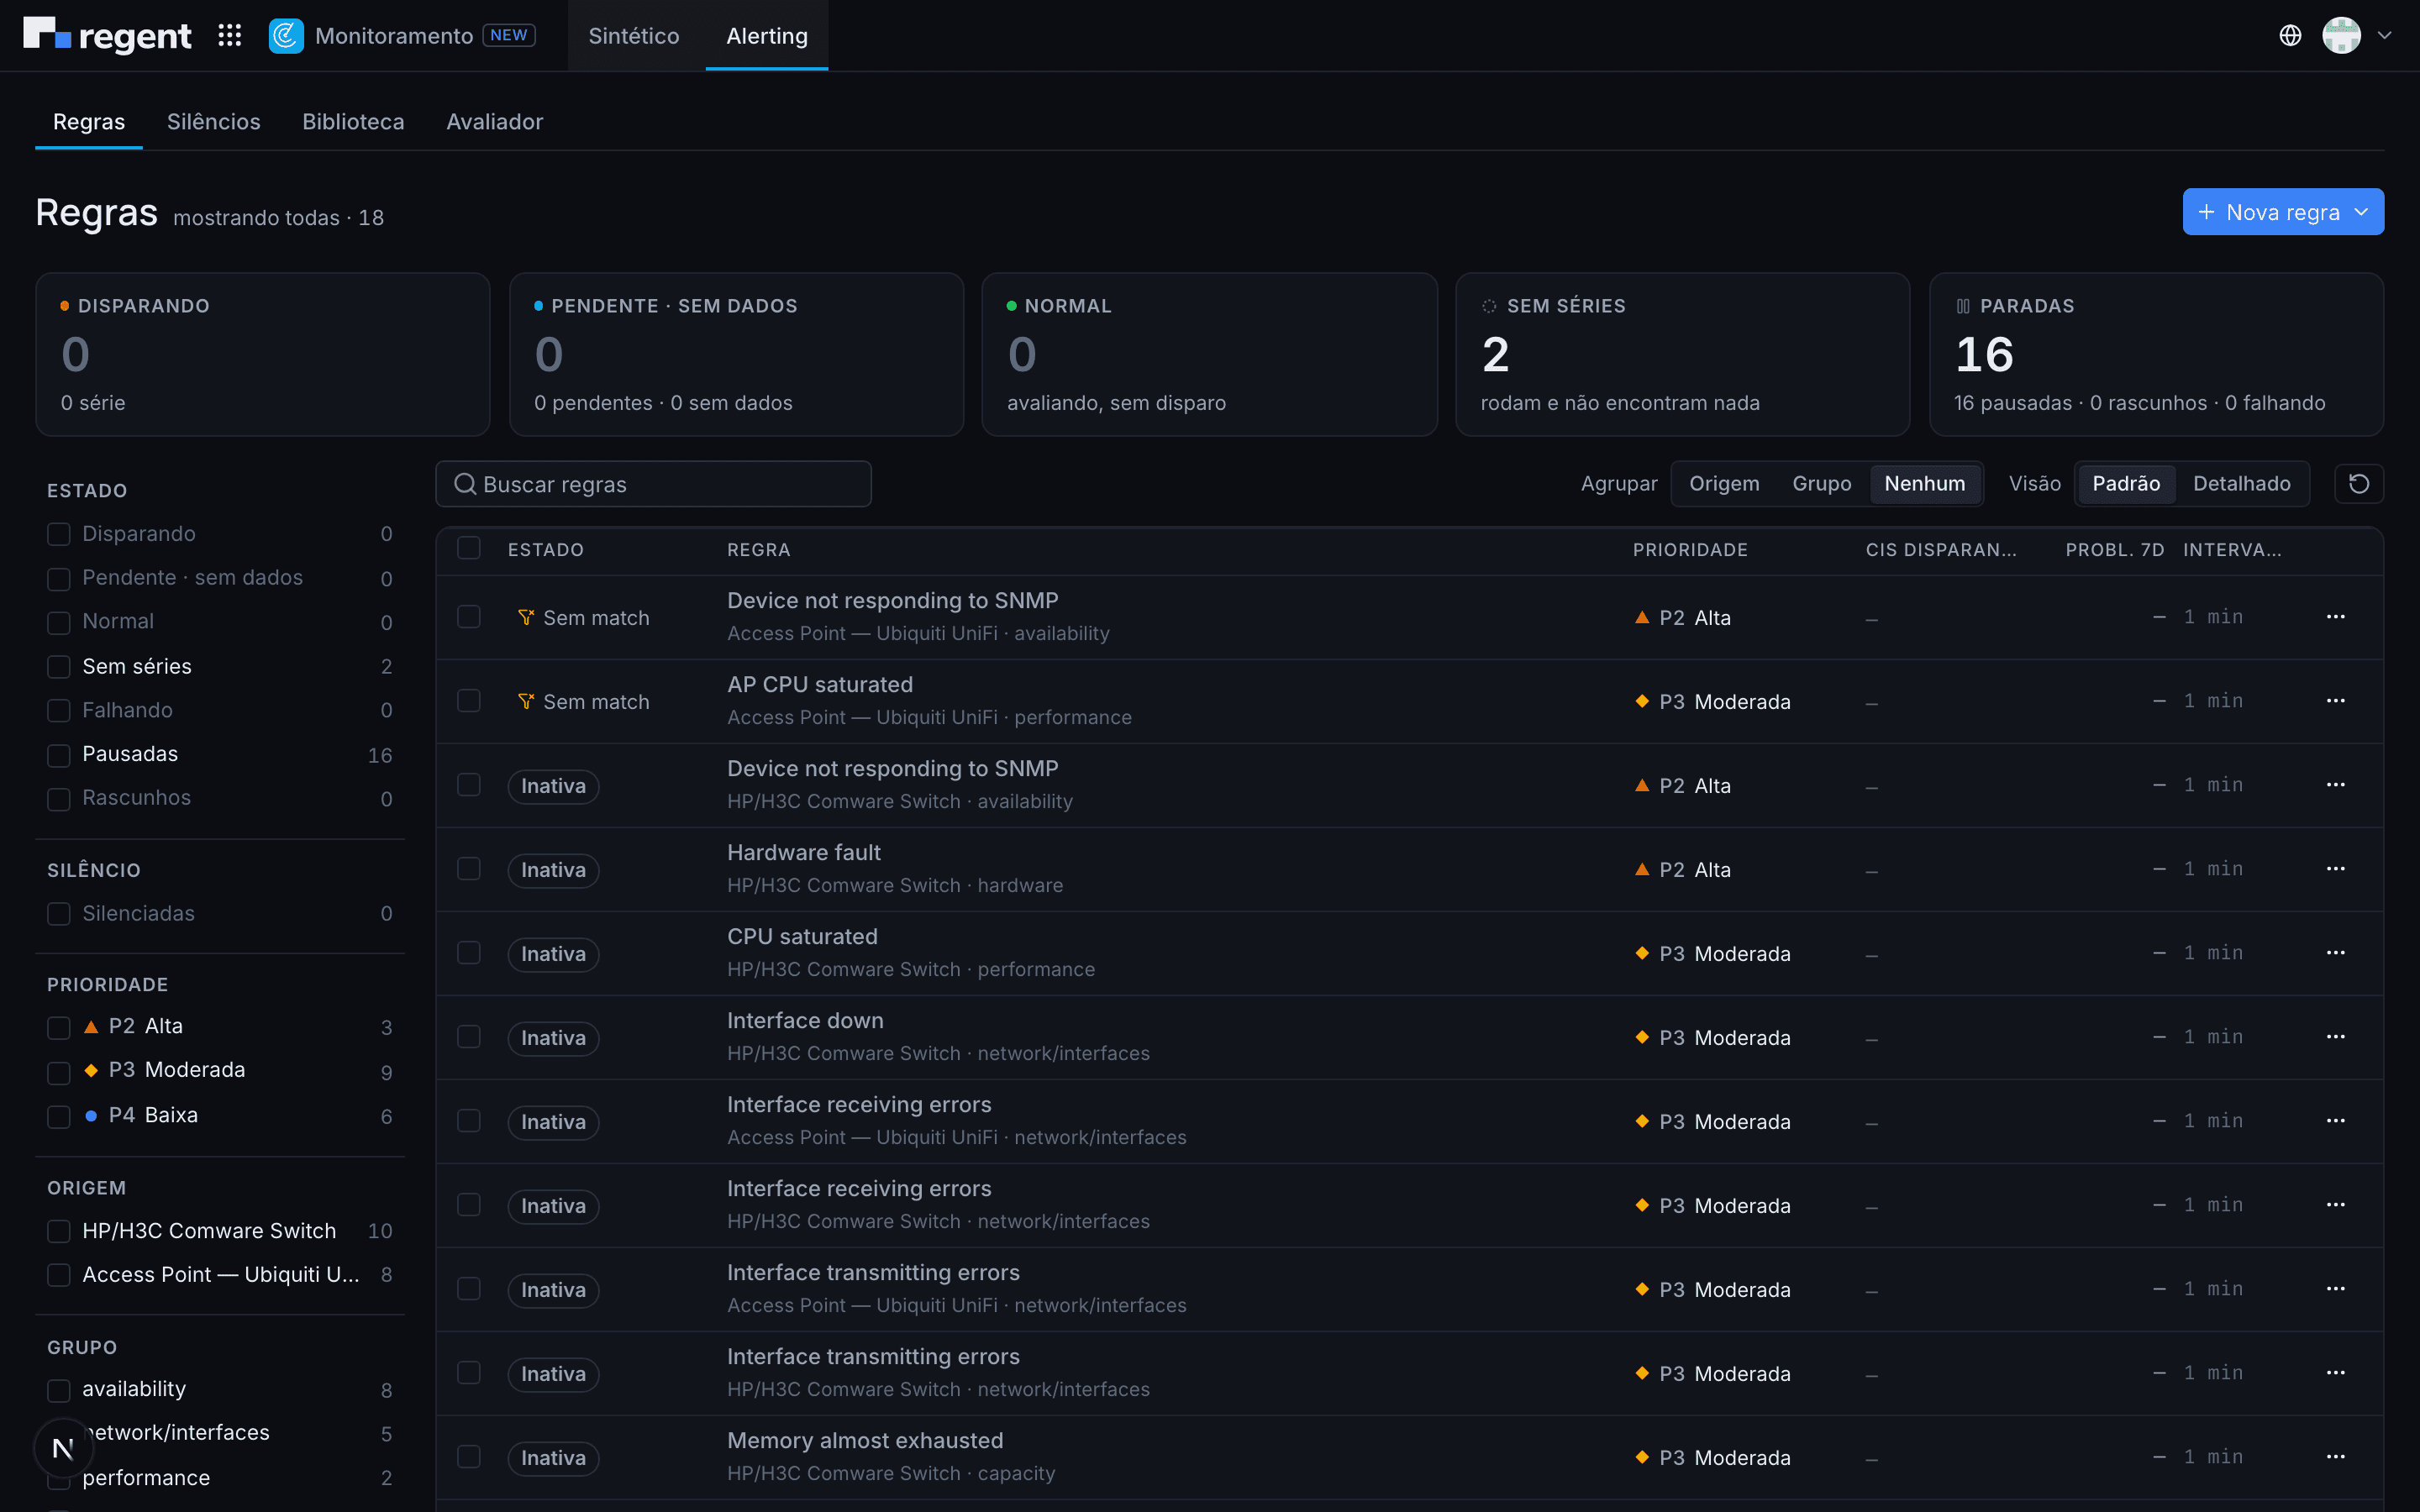The height and width of the screenshot is (1512, 2420).
Task: Click the P2 Alta triangle filter icon
Action: point(91,1027)
